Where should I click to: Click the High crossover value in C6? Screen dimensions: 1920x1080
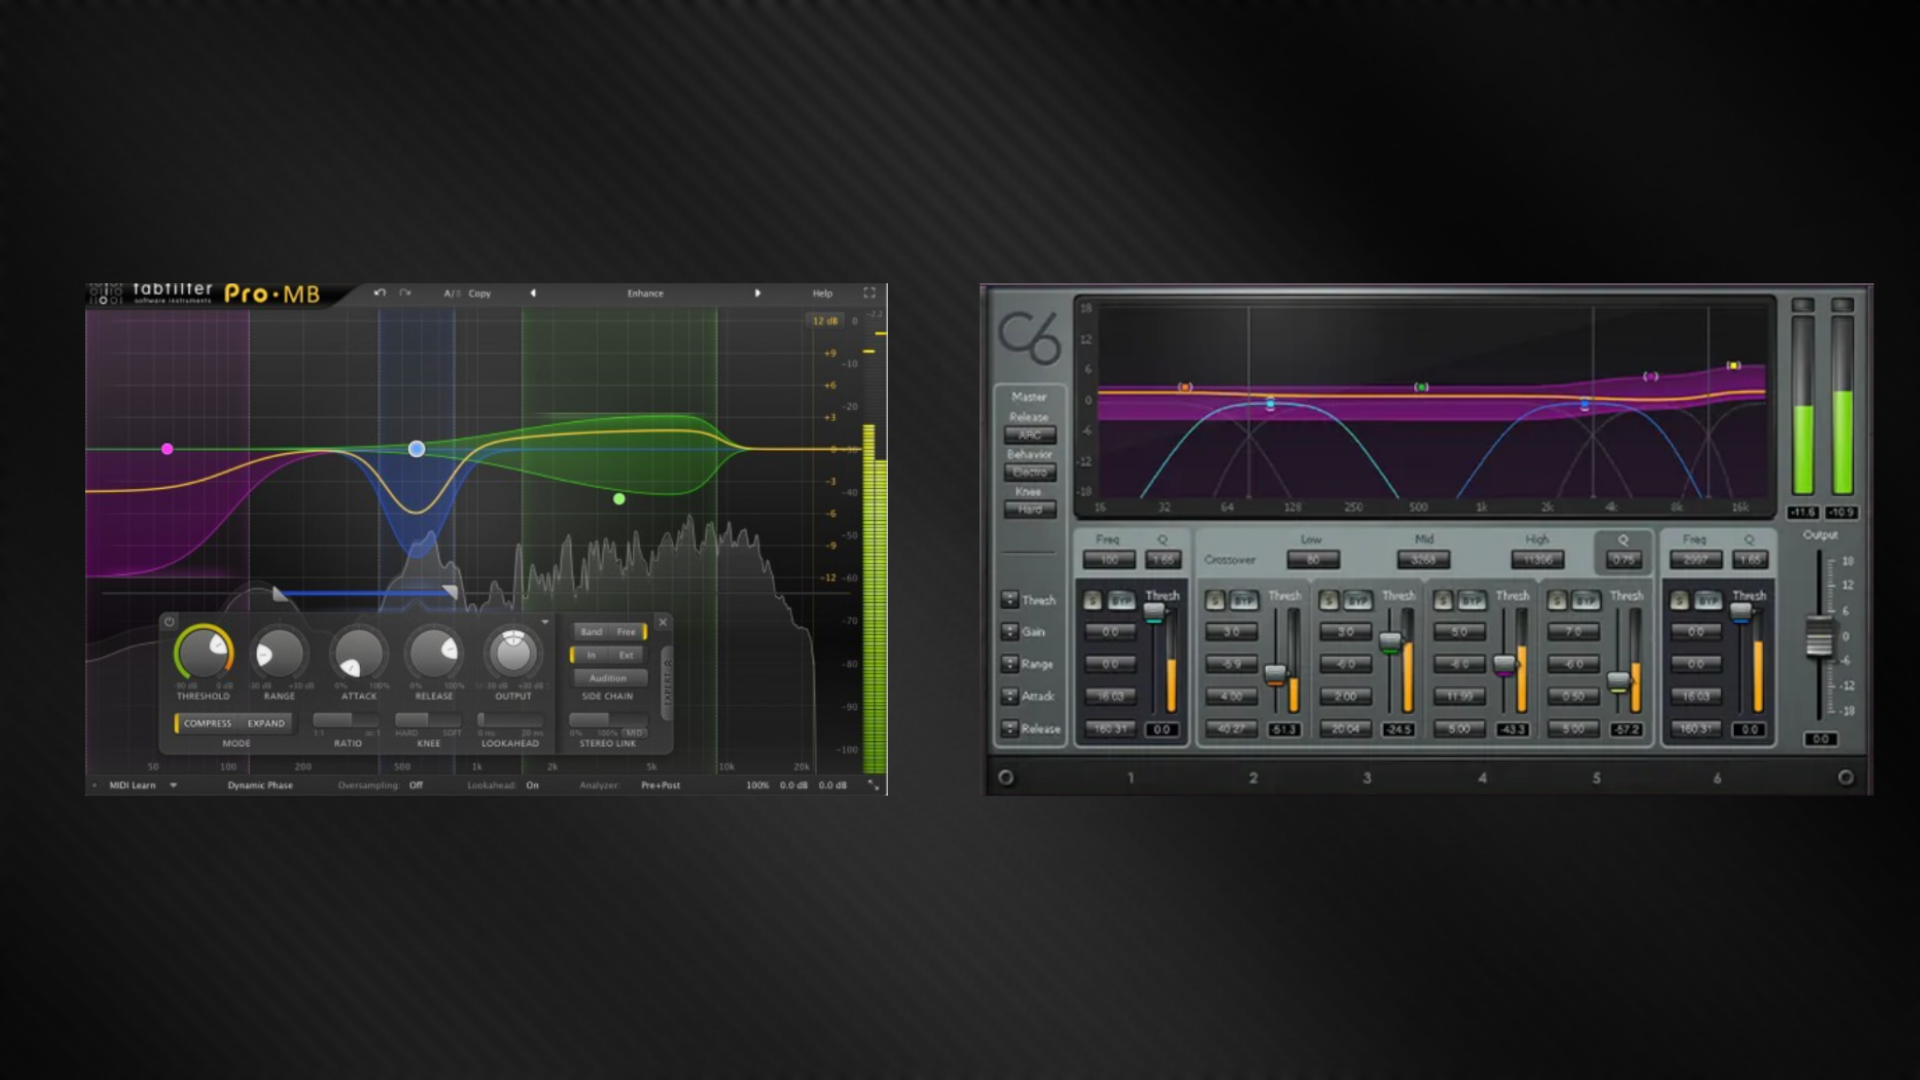pos(1537,560)
